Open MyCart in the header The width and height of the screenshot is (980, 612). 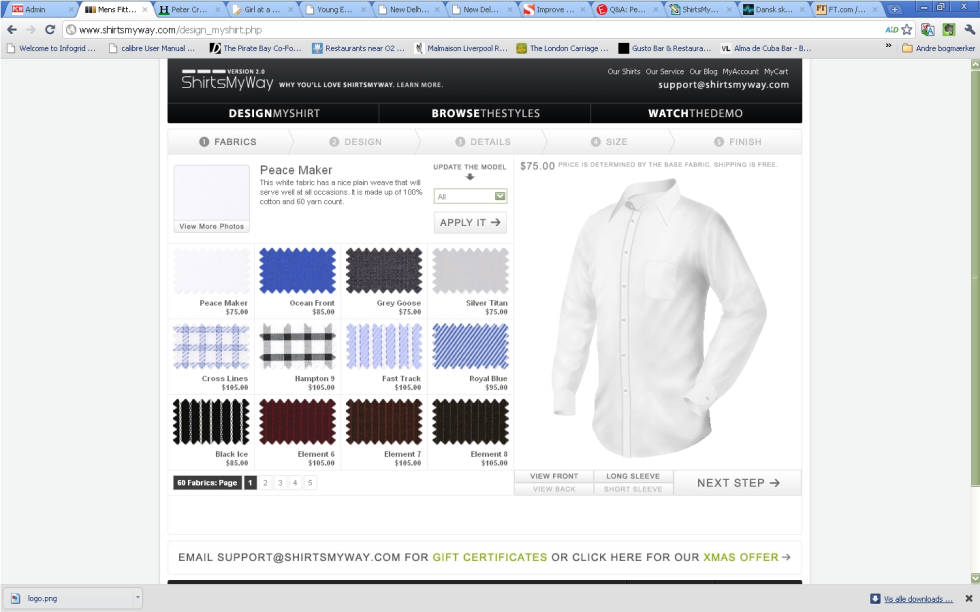click(776, 72)
